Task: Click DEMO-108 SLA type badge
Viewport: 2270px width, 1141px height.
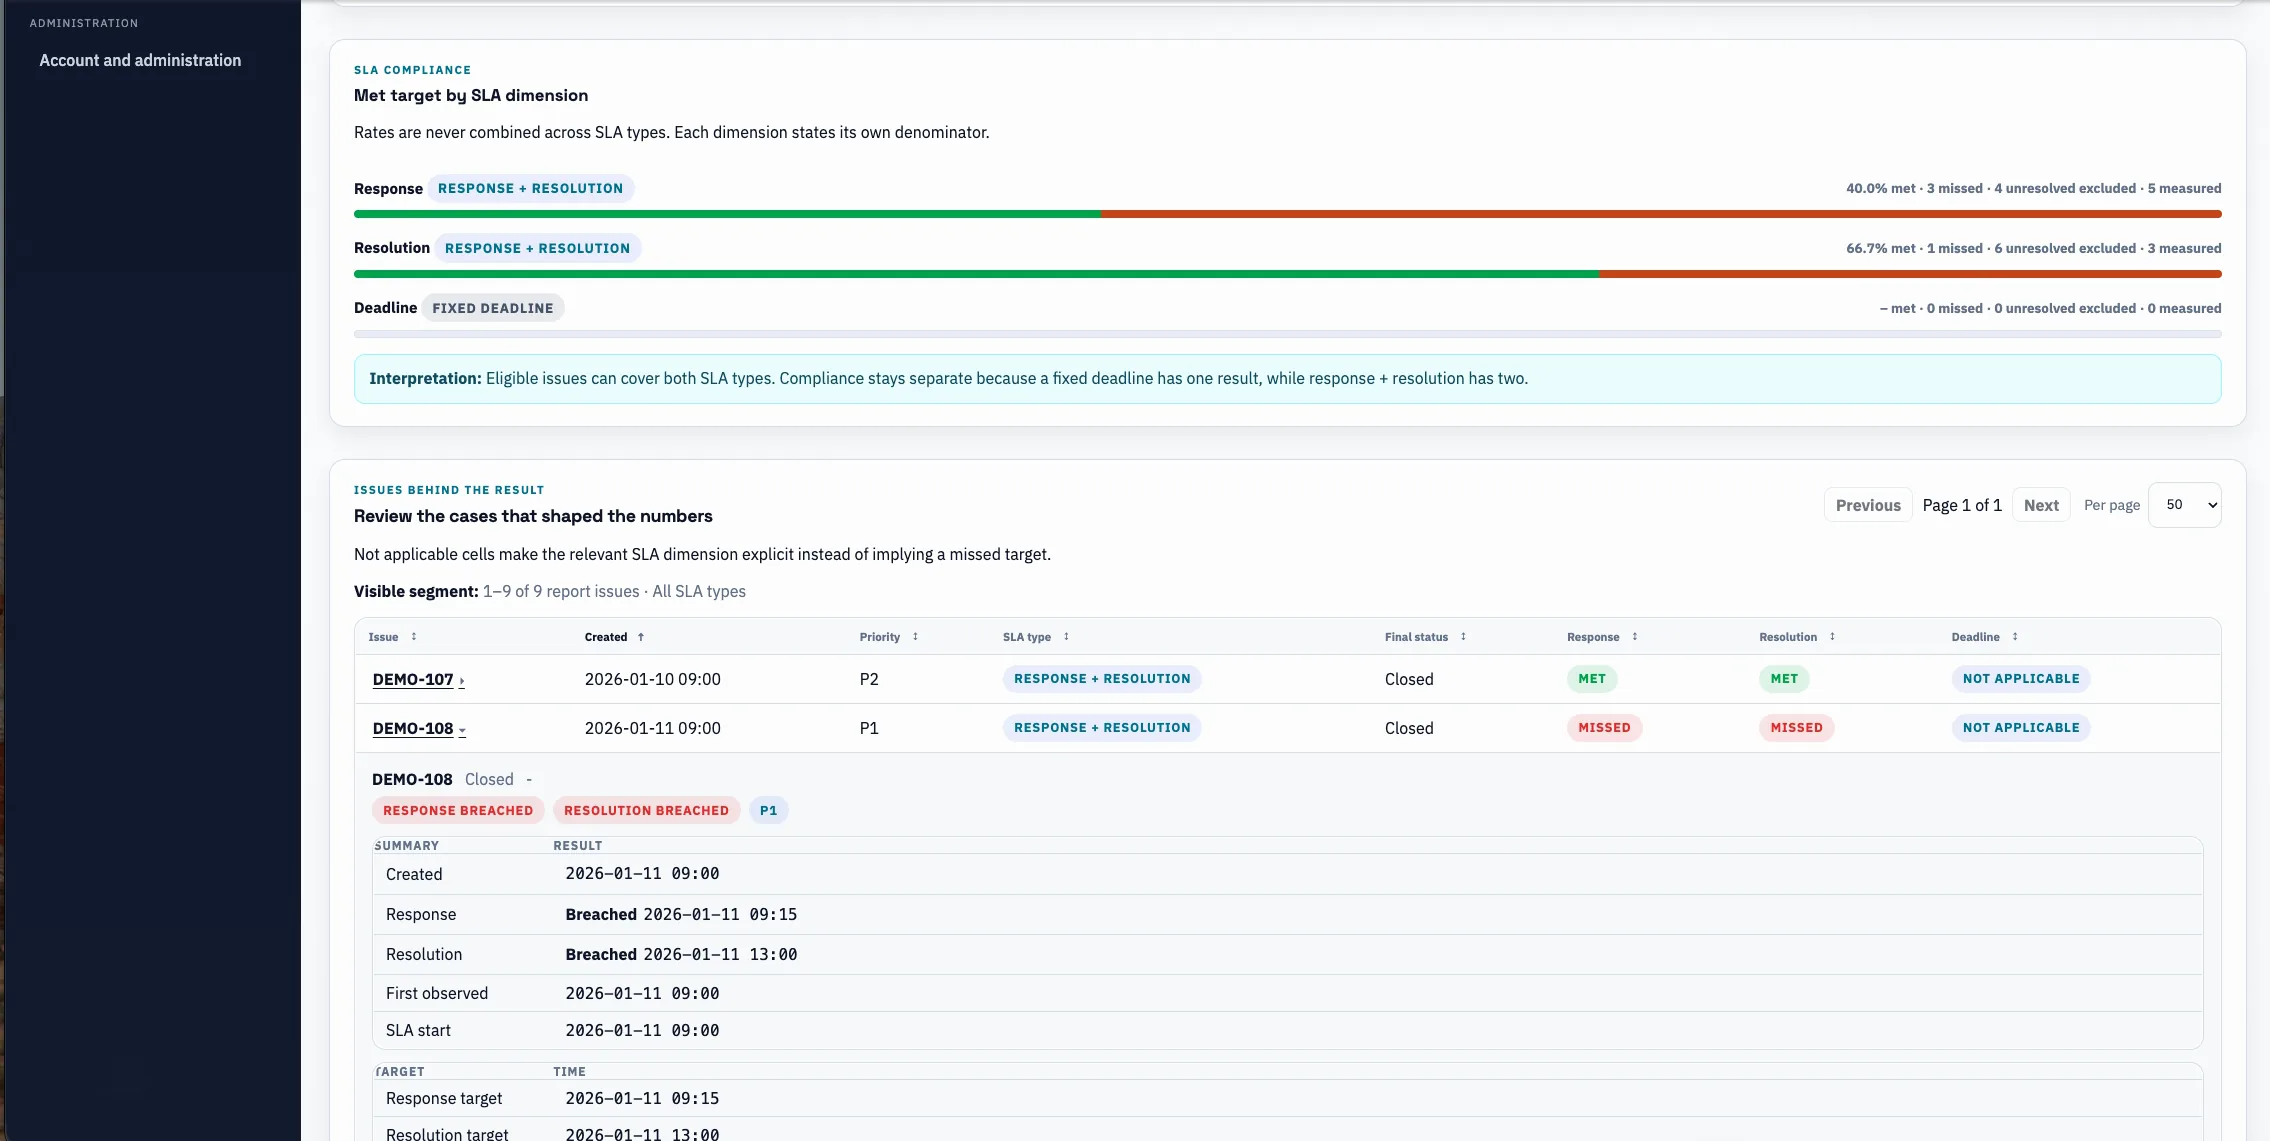Action: pyautogui.click(x=1102, y=728)
